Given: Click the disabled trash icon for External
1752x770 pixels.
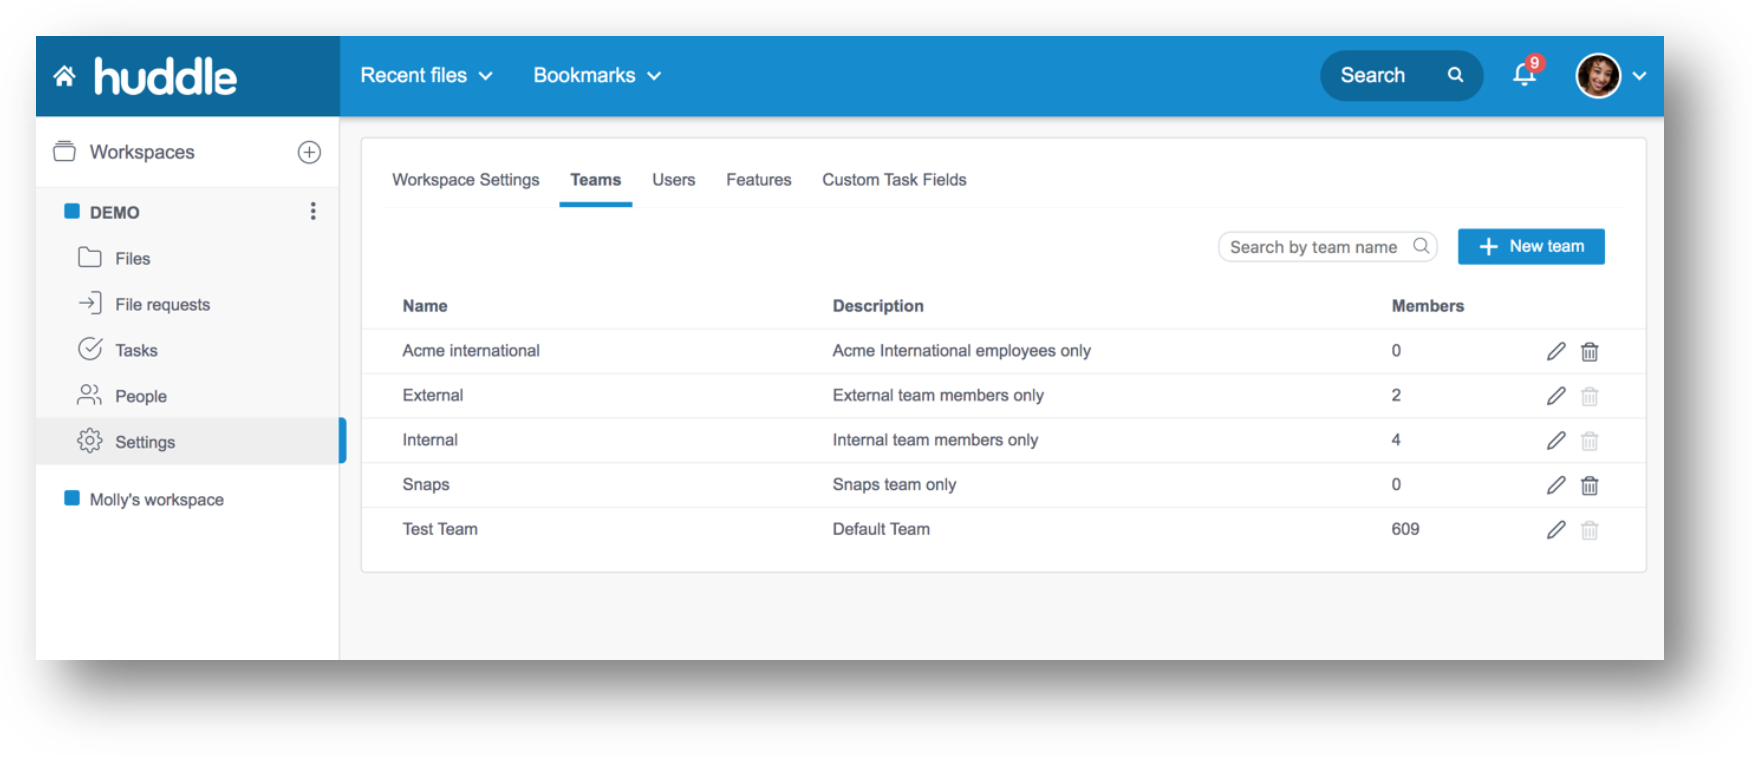Looking at the screenshot, I should click(x=1589, y=396).
